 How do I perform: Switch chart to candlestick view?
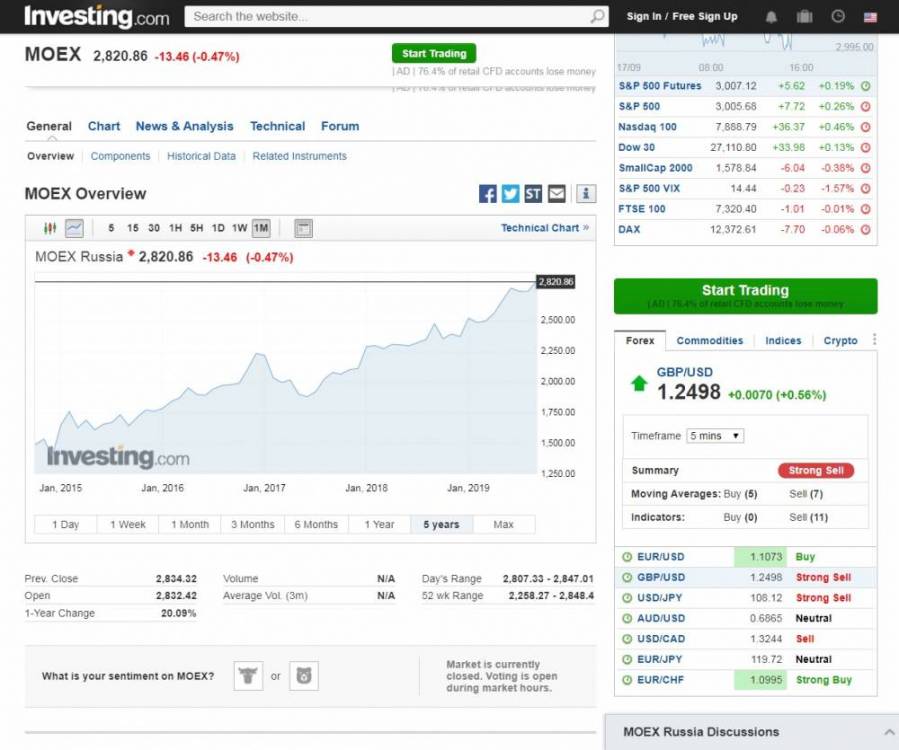[50, 228]
